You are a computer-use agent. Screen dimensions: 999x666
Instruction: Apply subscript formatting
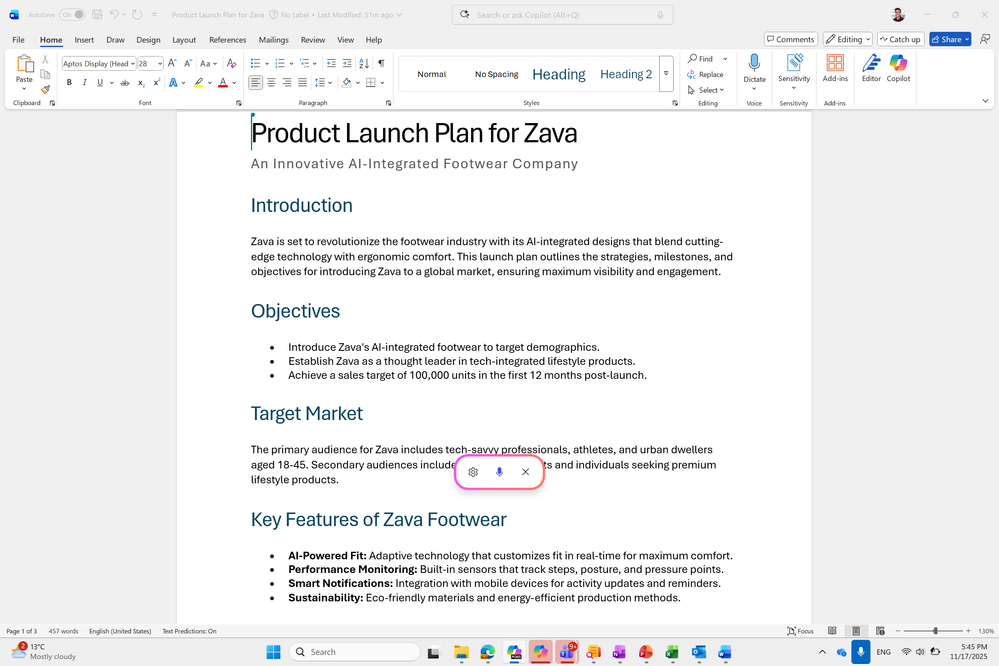[141, 83]
